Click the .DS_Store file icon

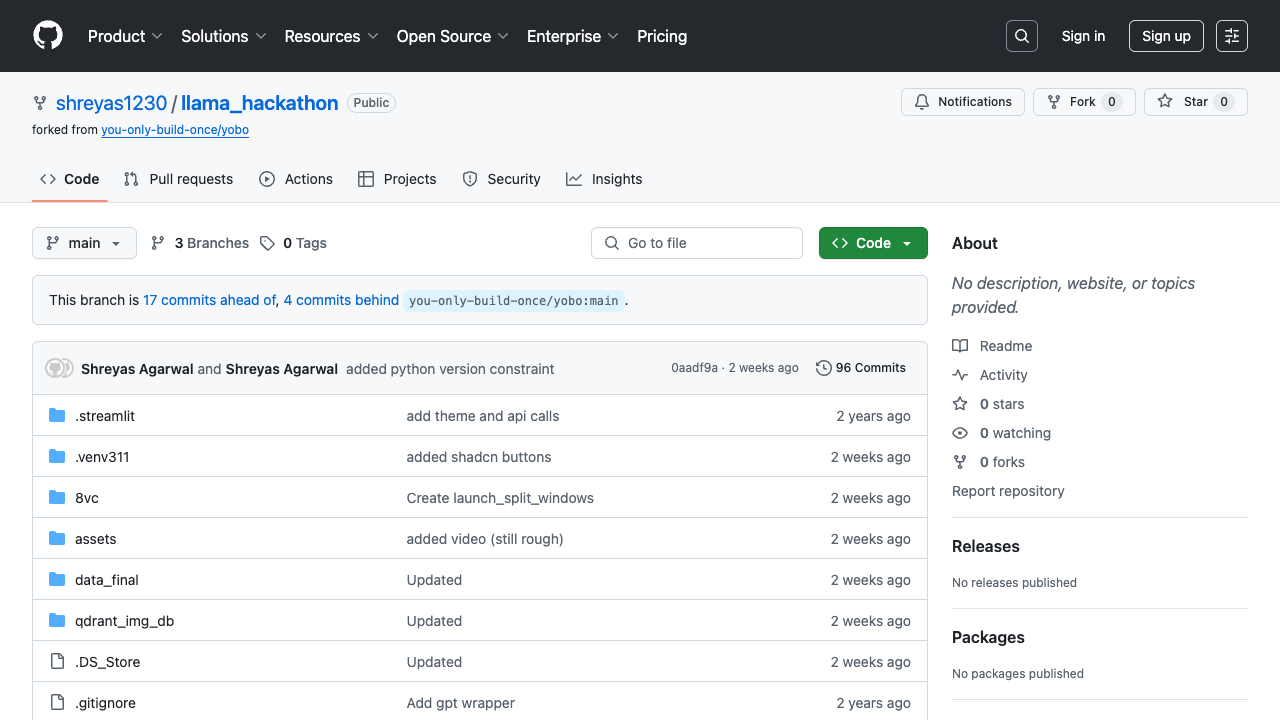click(57, 662)
